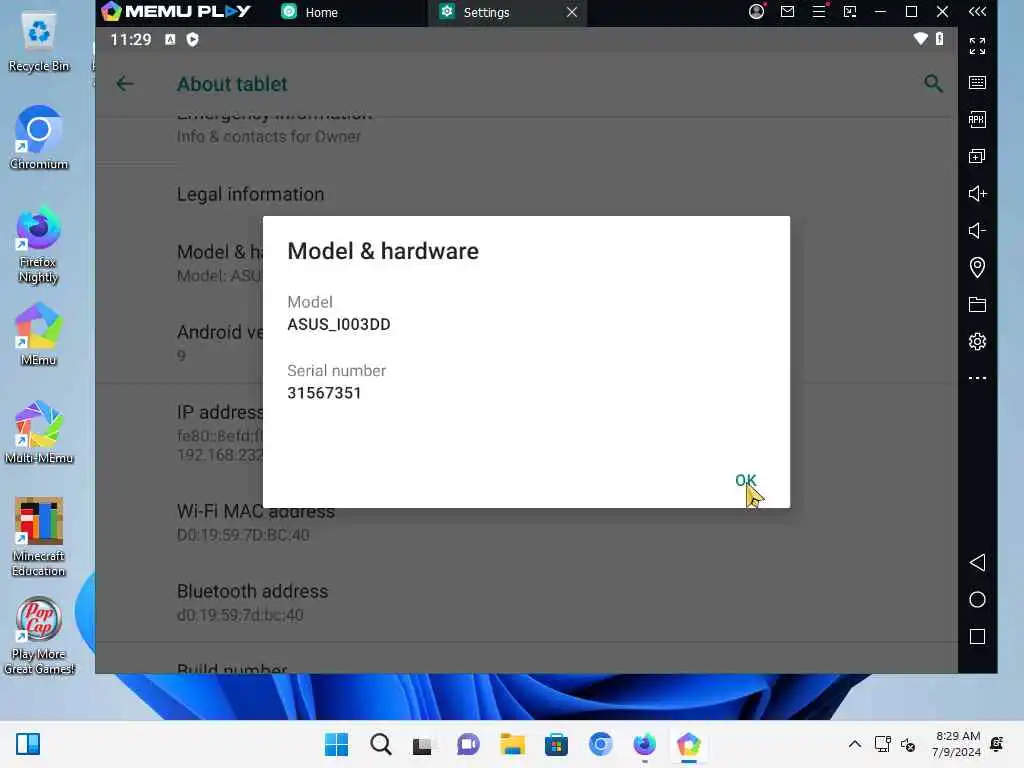Screen dimensions: 1024x768
Task: Click the MEmu multi-window display icon
Action: click(x=850, y=12)
